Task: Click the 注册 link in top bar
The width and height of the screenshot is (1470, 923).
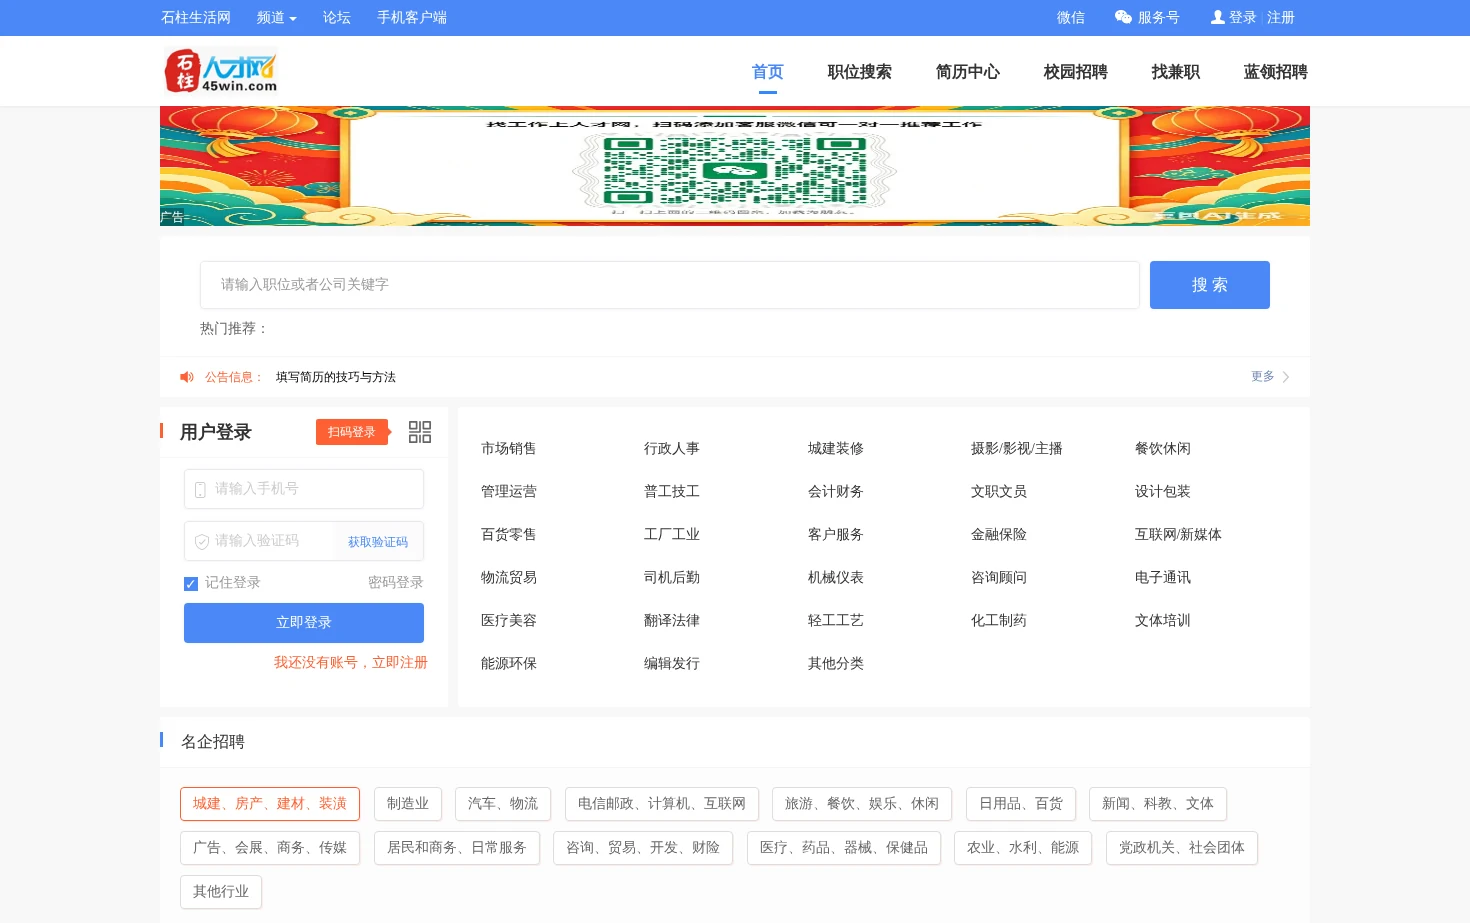Action: (x=1281, y=17)
